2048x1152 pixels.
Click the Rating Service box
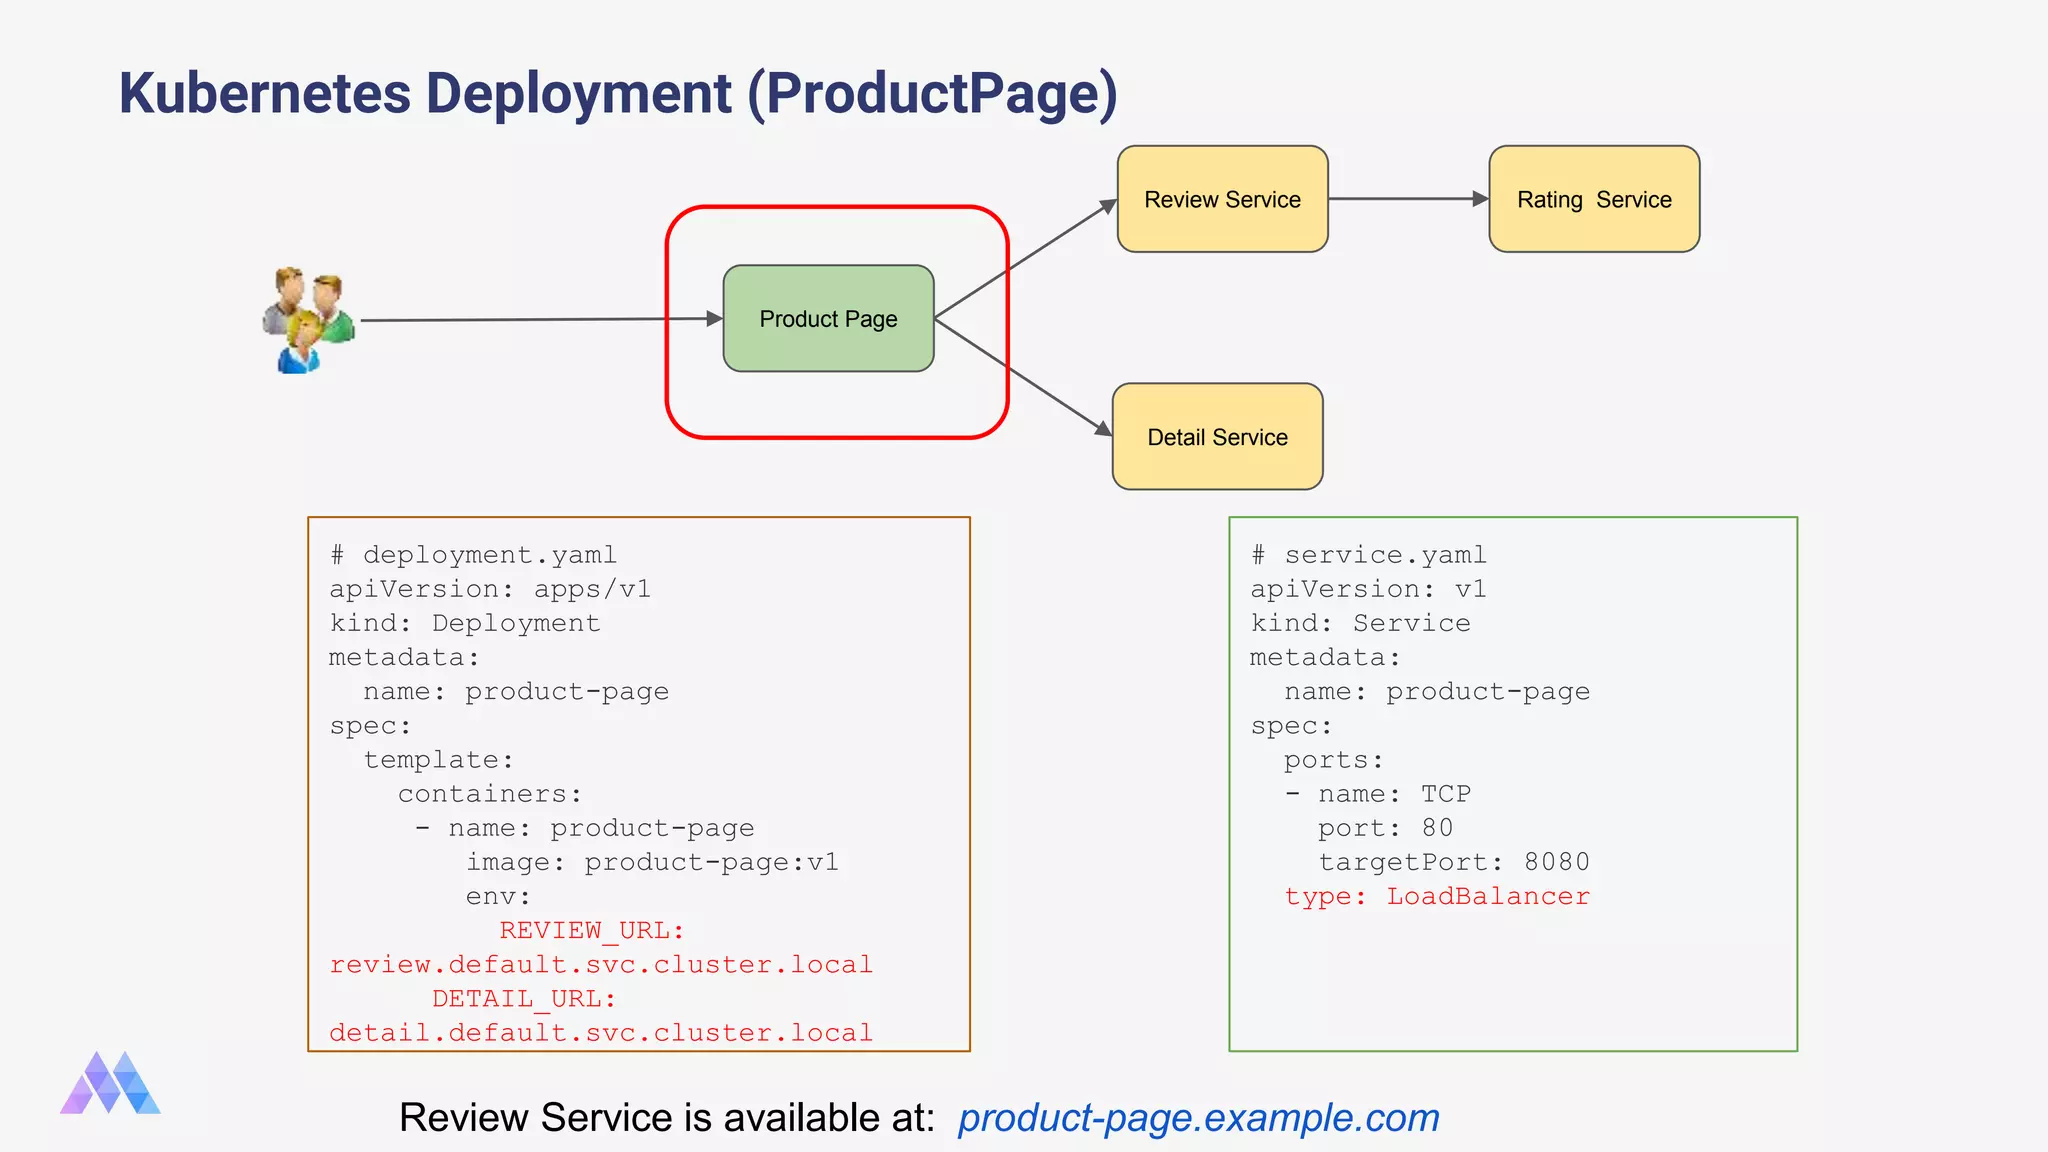(1594, 199)
